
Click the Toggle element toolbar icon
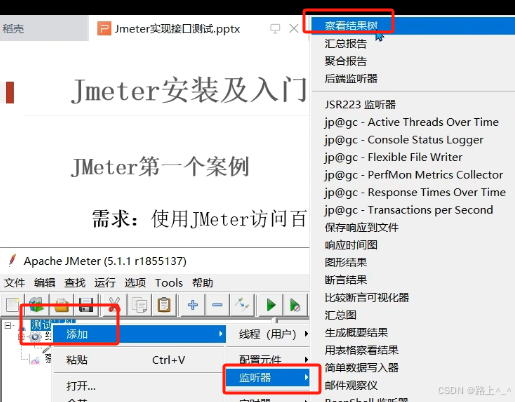pos(242,305)
